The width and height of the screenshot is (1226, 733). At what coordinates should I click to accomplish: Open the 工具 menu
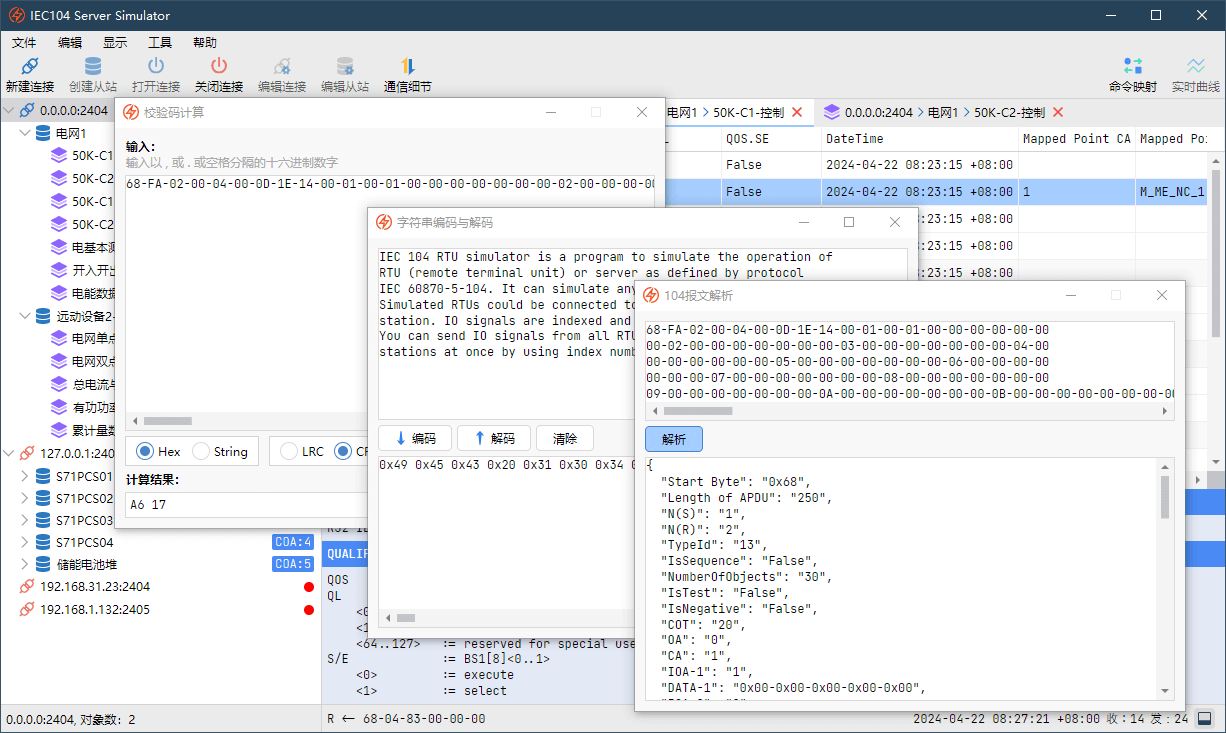pyautogui.click(x=159, y=43)
